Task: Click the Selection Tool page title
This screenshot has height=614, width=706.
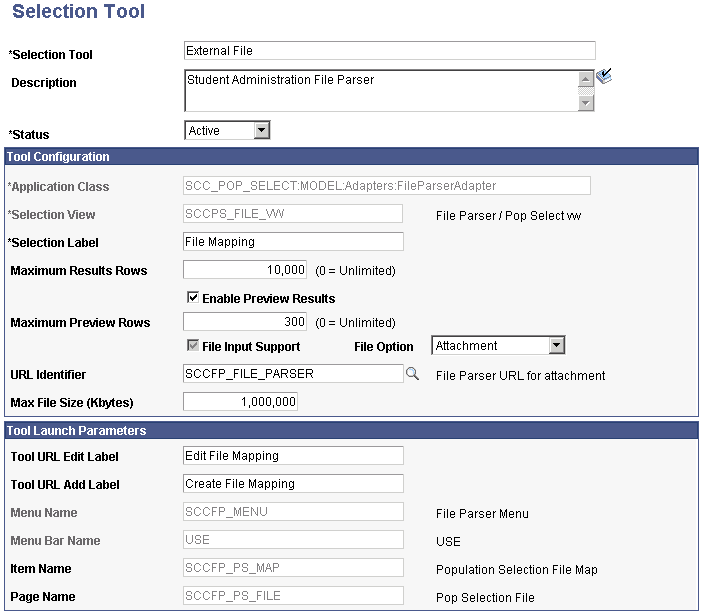Action: (x=78, y=11)
